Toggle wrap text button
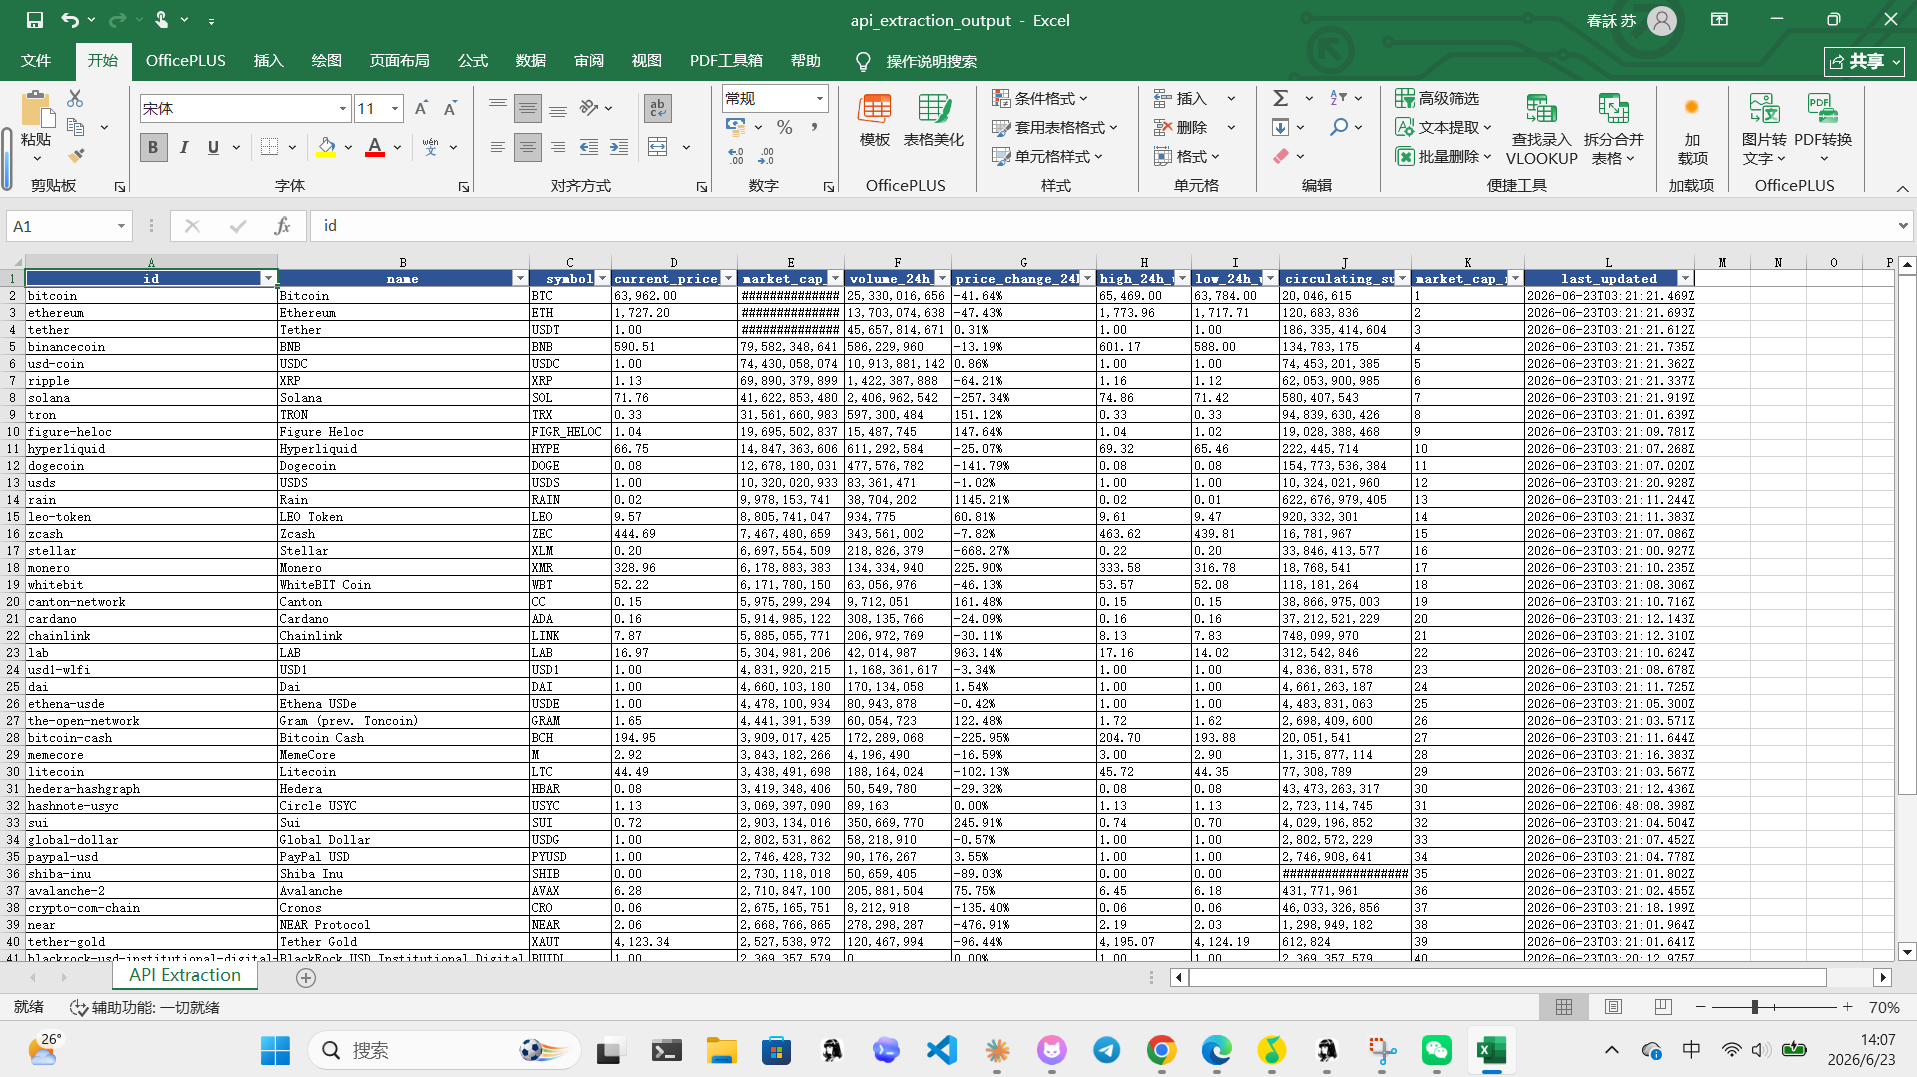This screenshot has height=1077, width=1917. coord(657,107)
